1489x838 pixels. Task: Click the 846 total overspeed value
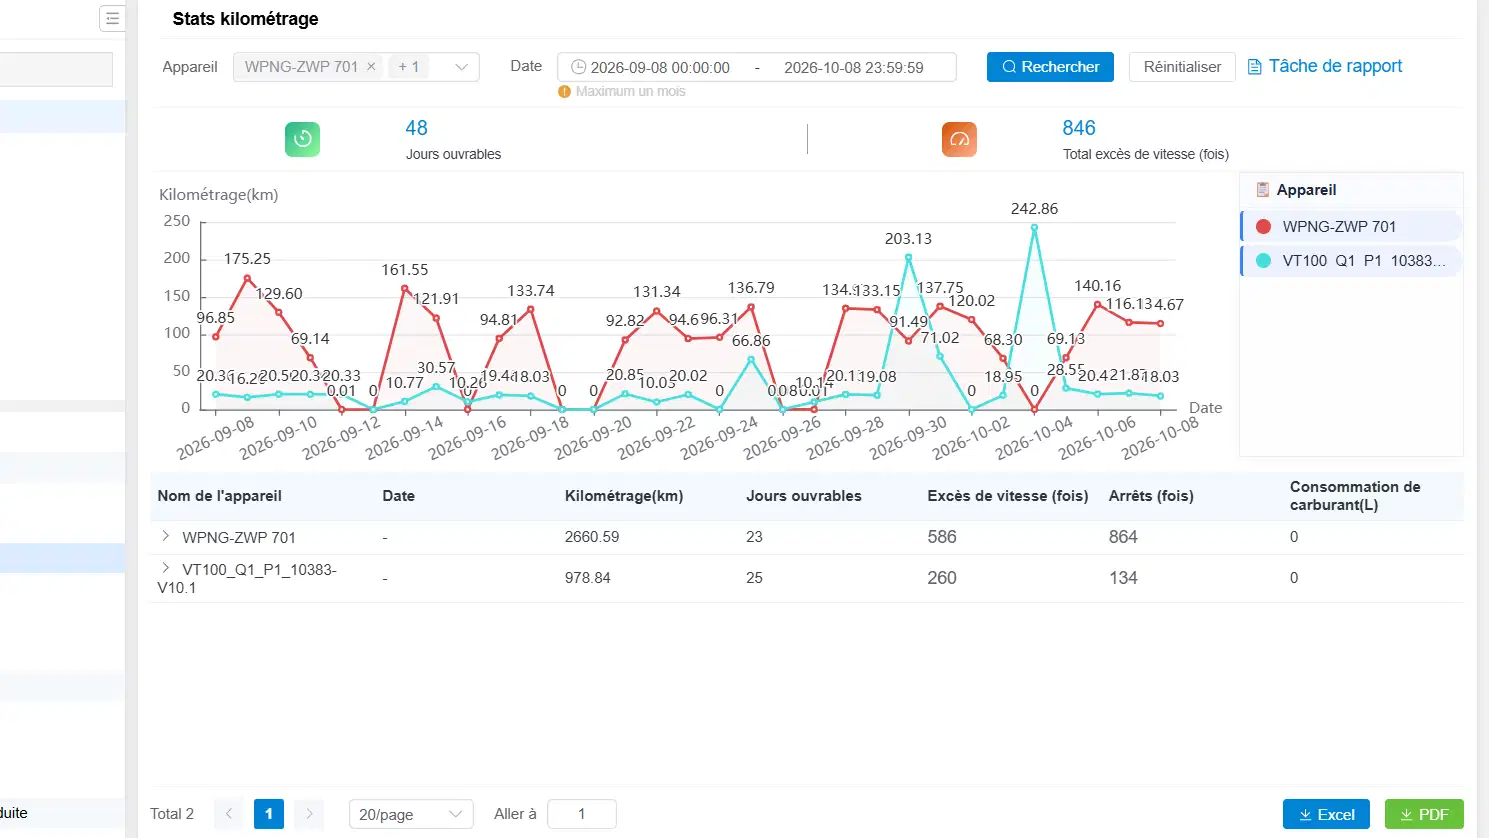click(x=1079, y=128)
